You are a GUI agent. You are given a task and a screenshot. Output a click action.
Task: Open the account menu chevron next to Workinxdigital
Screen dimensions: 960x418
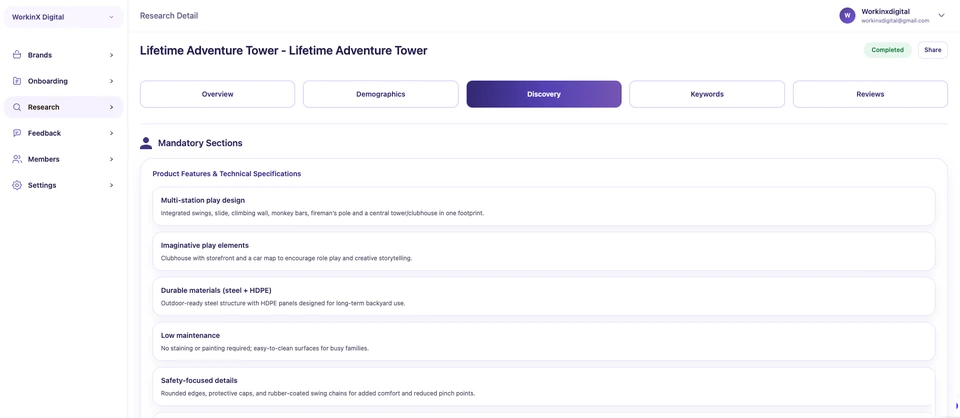click(x=942, y=16)
